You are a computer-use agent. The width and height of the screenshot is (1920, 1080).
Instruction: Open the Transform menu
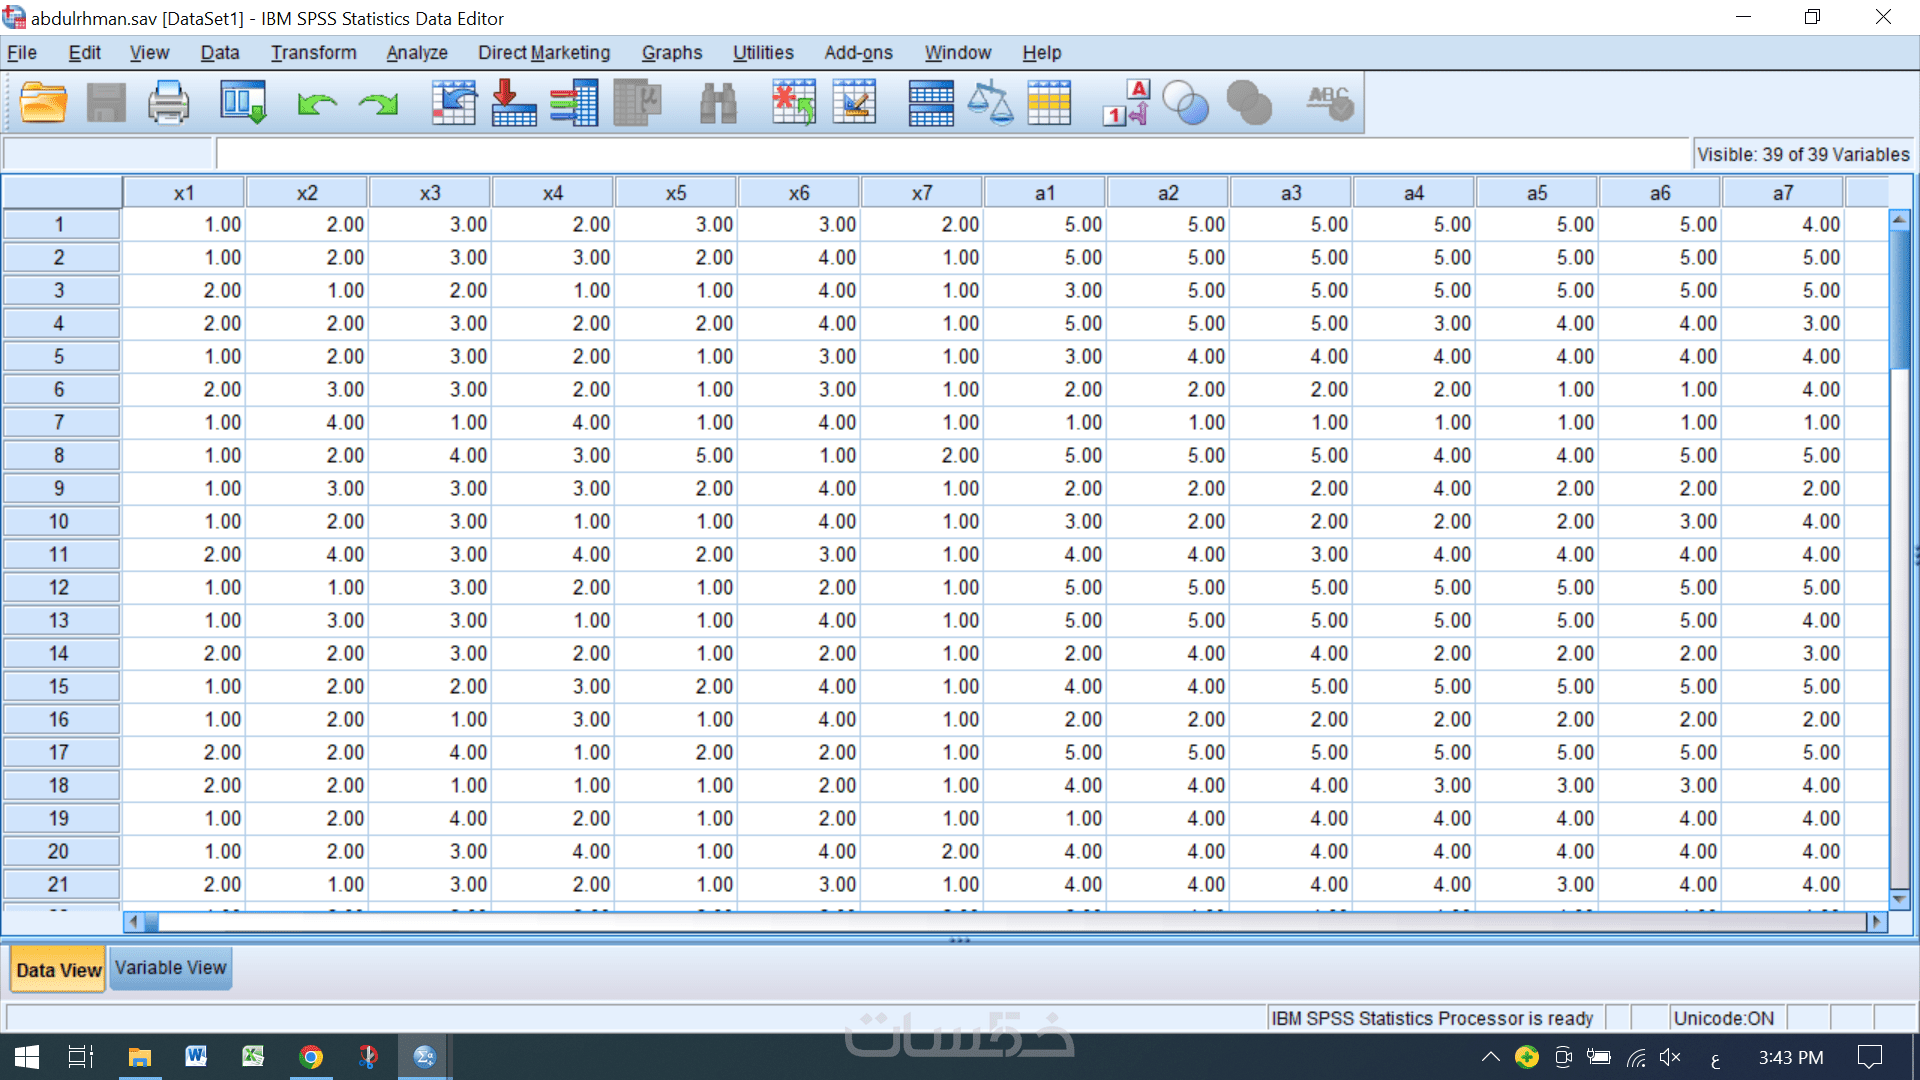[313, 53]
